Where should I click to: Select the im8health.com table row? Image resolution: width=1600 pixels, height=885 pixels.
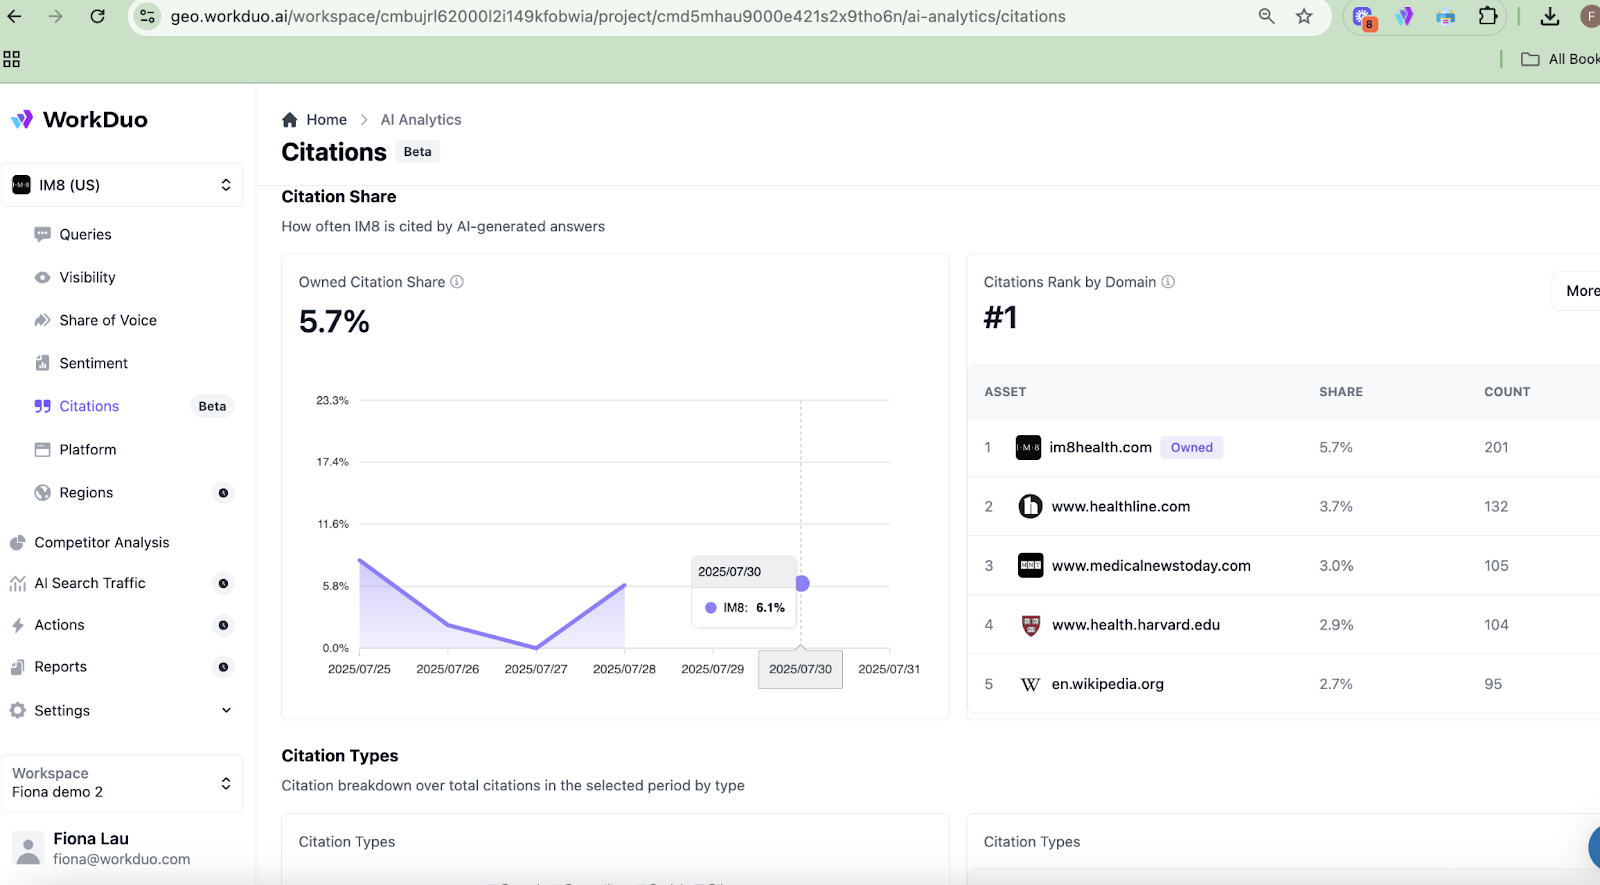[1284, 447]
